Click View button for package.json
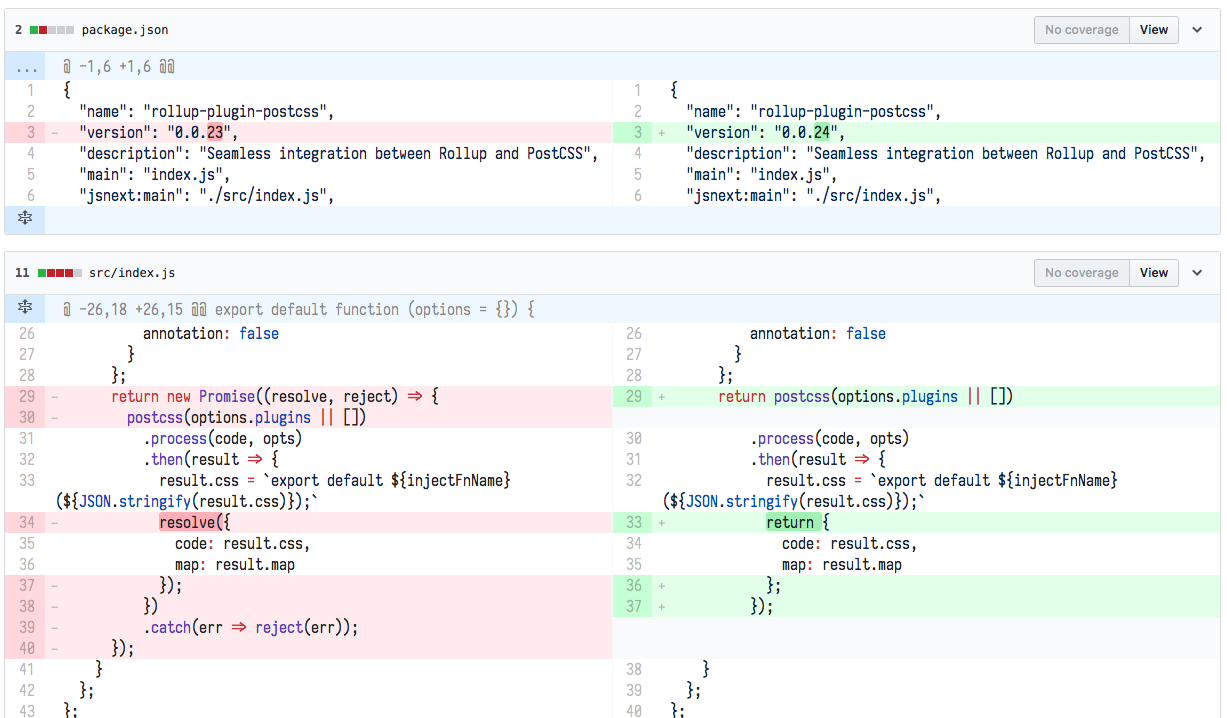 point(1153,30)
